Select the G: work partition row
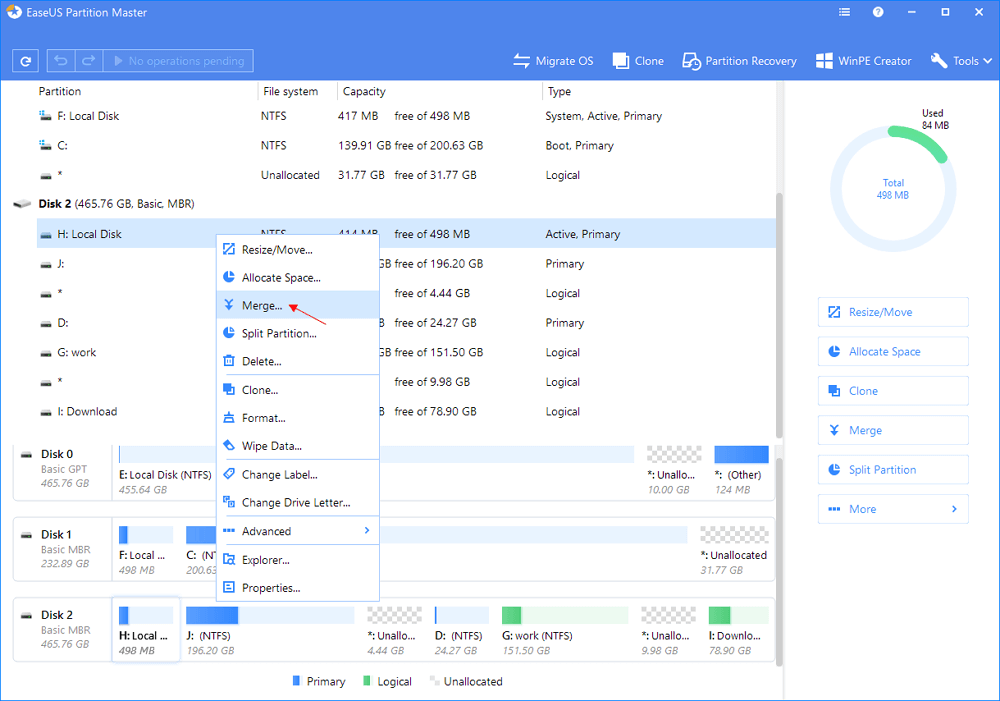 tap(406, 352)
